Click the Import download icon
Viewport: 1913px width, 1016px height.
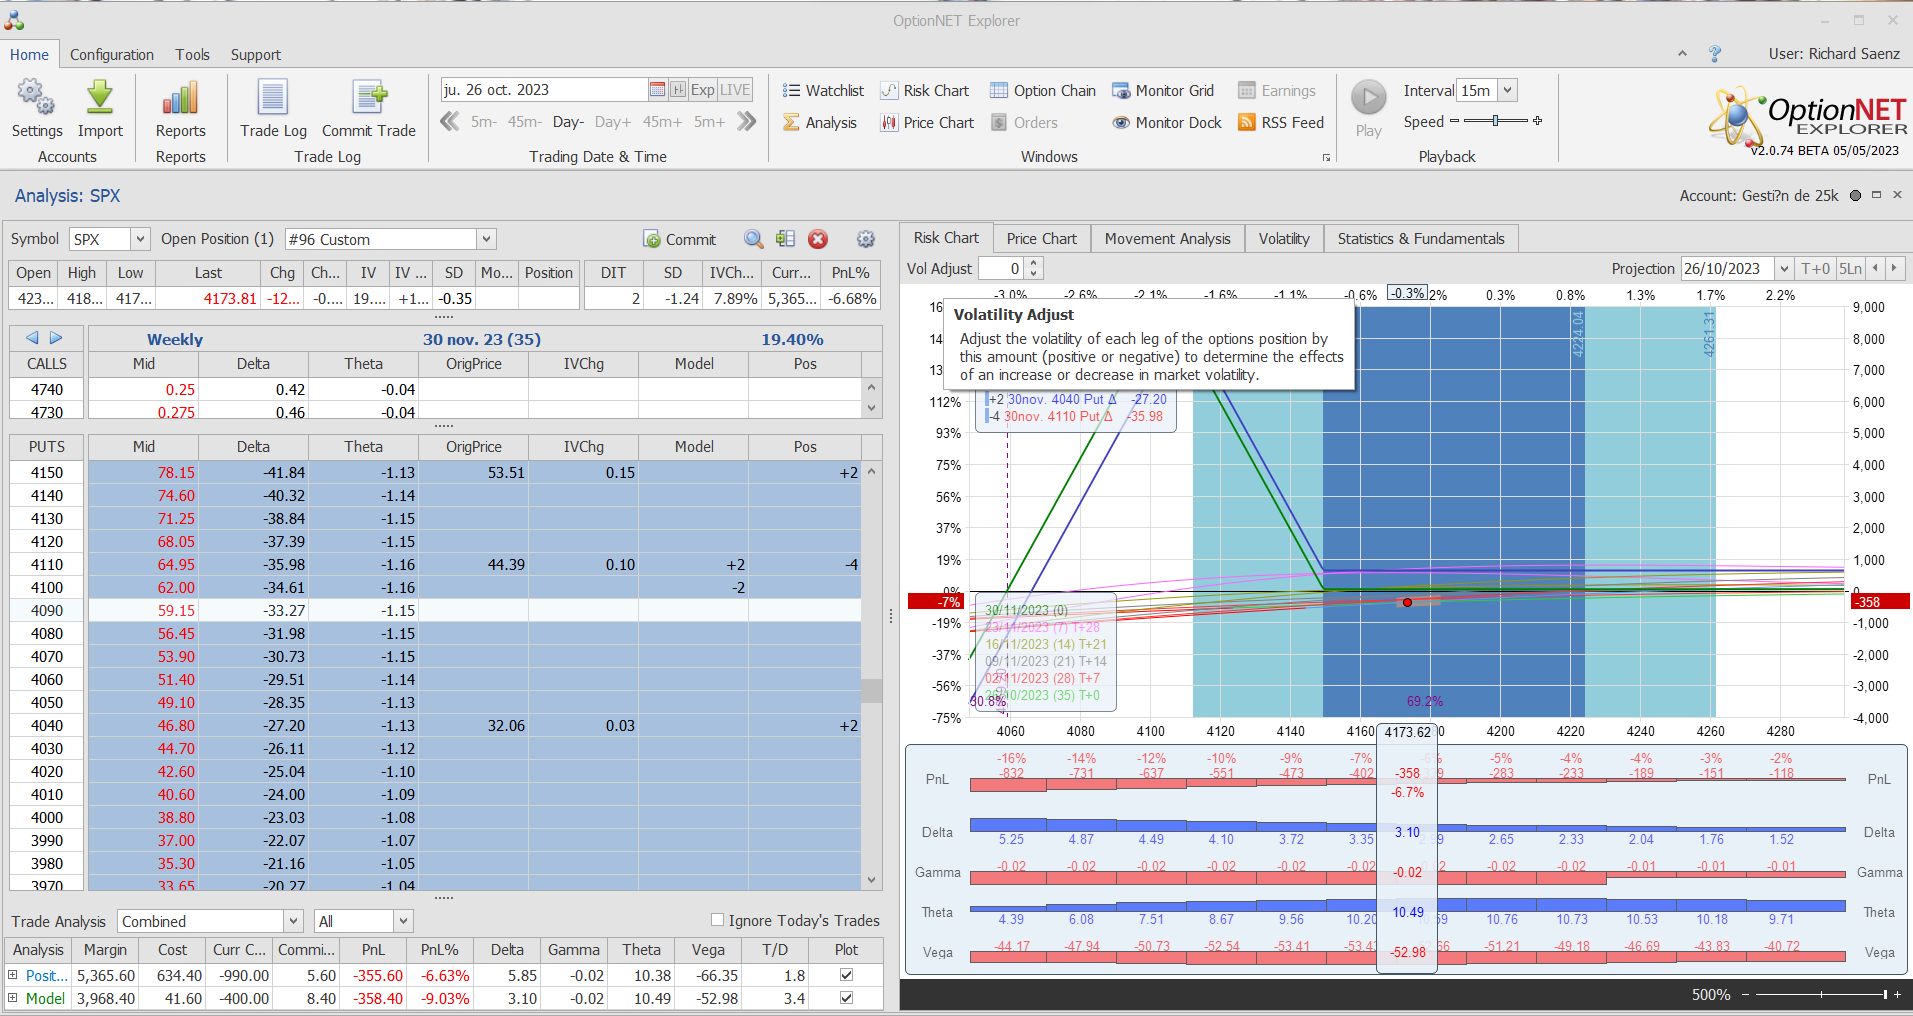(x=100, y=99)
